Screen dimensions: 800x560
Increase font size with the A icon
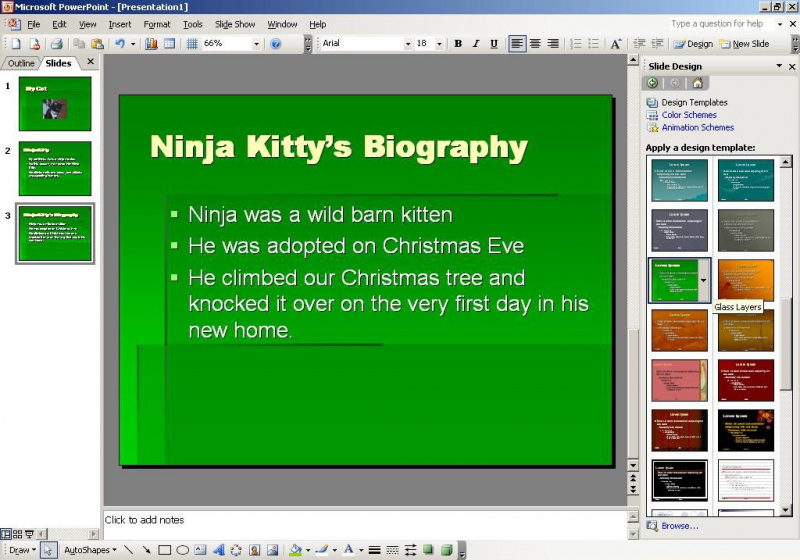pos(616,44)
